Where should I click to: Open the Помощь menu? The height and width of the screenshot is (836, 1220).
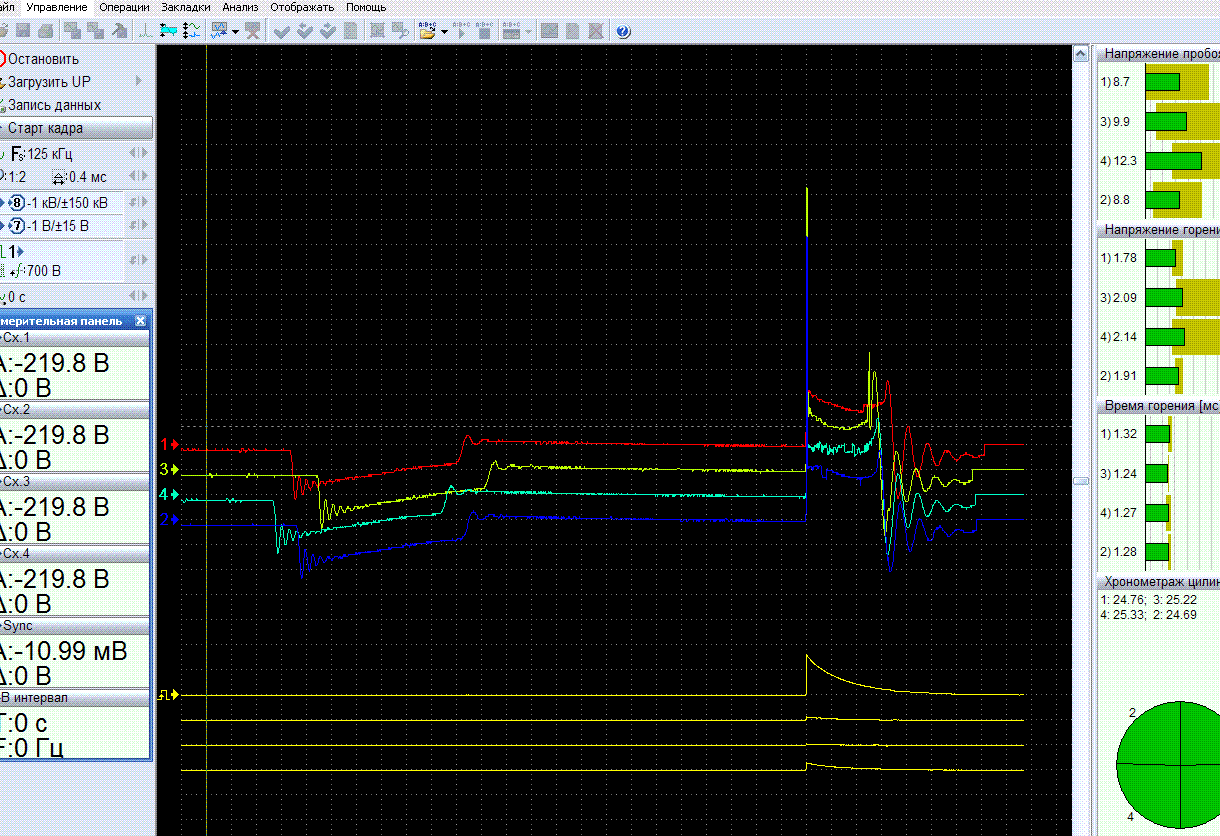(366, 7)
